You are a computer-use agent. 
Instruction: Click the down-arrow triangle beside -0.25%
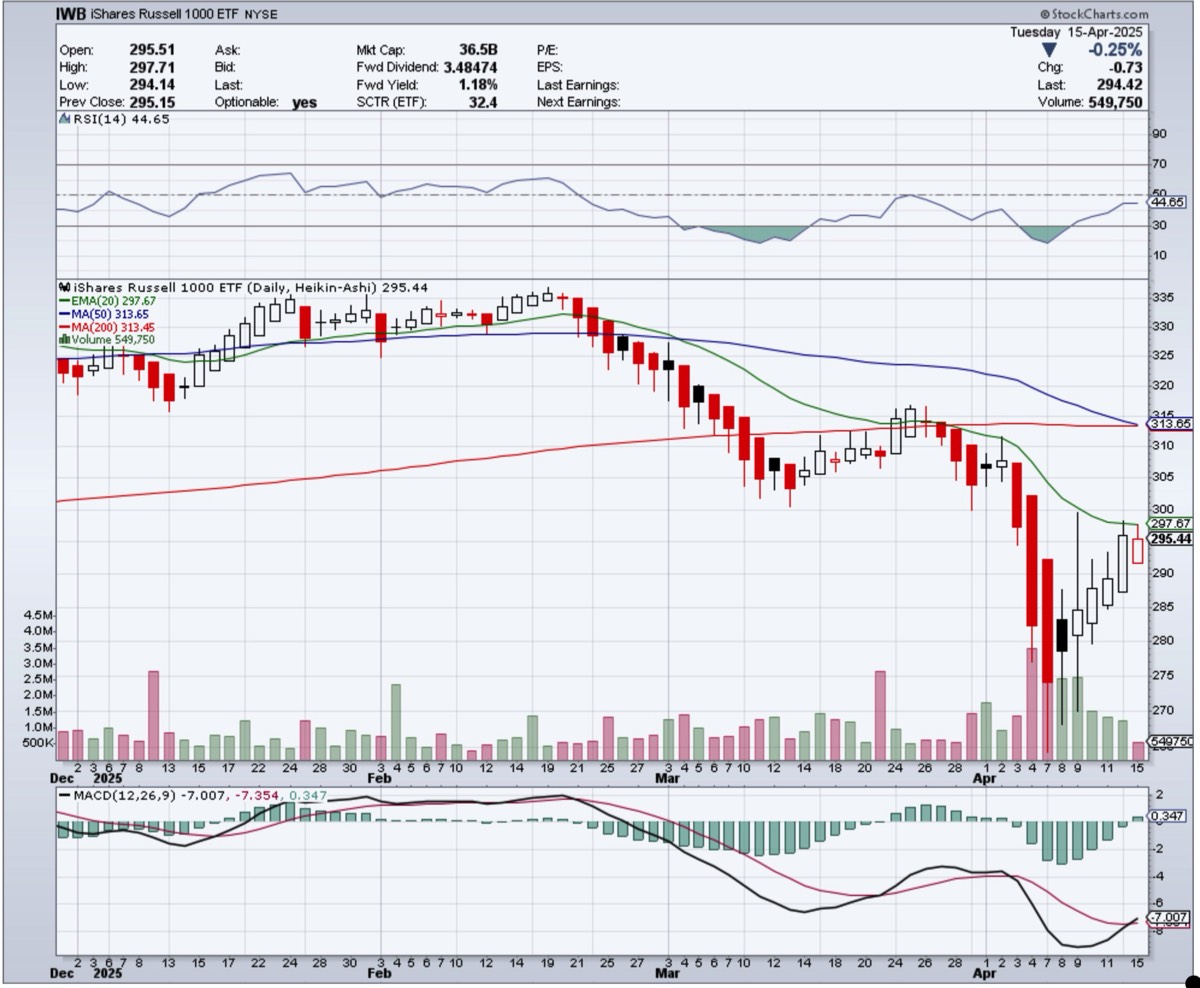click(x=1047, y=50)
